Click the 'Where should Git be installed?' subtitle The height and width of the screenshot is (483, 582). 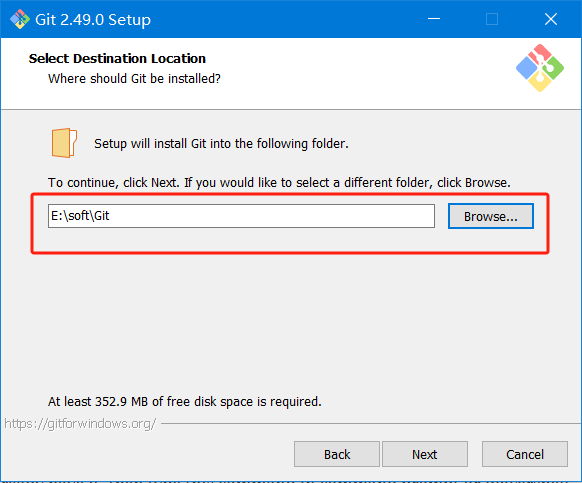point(134,79)
